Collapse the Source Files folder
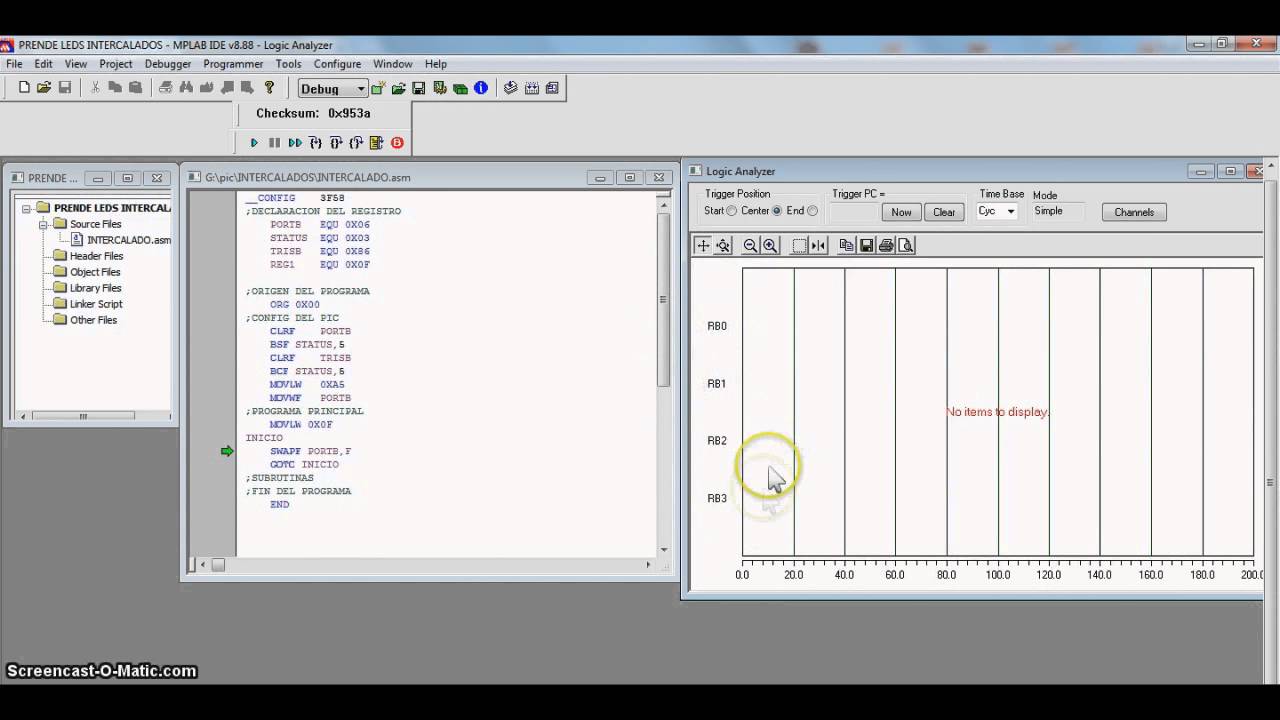The width and height of the screenshot is (1280, 720). click(x=44, y=224)
